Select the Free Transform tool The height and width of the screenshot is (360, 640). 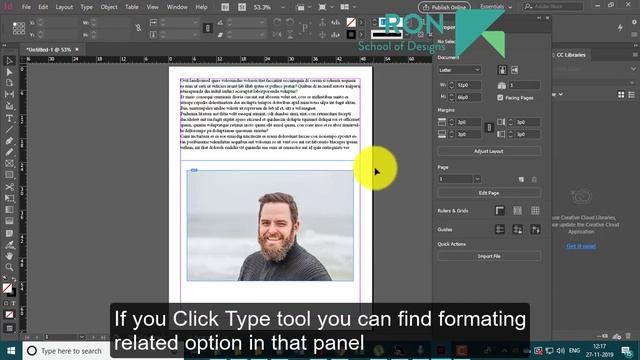tap(9, 198)
